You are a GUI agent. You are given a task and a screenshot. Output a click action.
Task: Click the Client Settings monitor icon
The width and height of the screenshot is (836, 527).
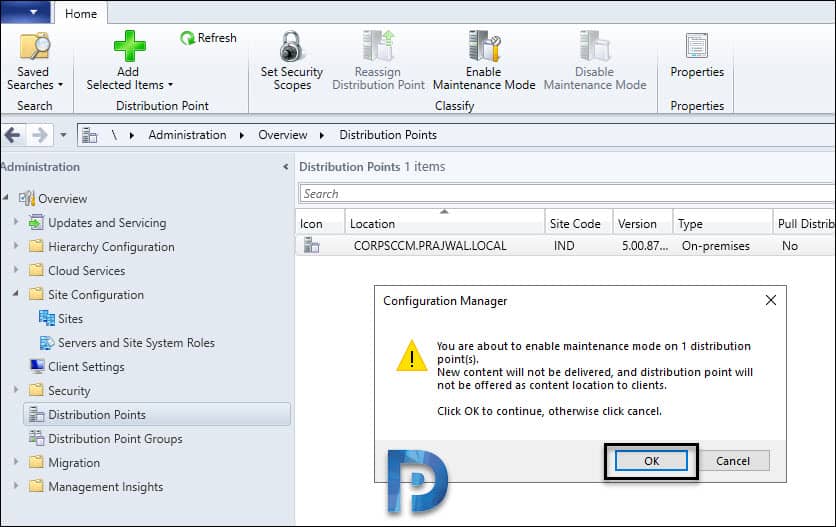point(37,366)
